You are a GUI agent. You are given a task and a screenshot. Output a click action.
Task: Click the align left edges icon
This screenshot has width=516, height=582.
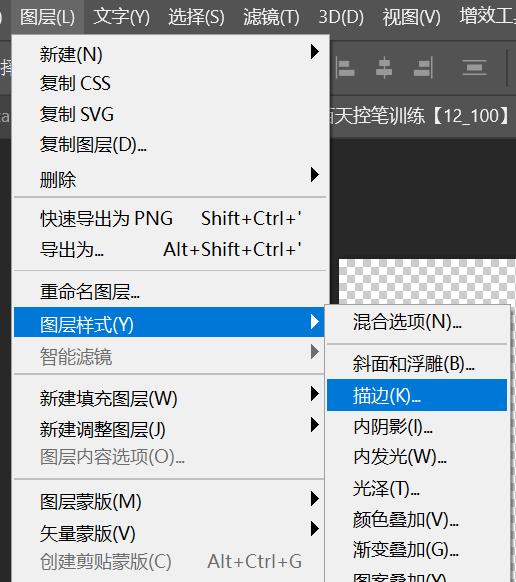346,68
